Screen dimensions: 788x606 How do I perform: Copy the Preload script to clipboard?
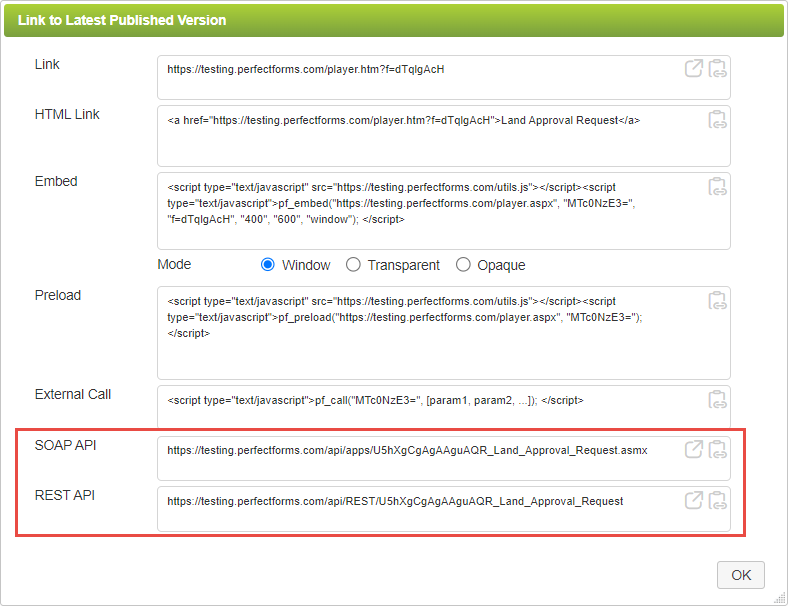coord(718,300)
